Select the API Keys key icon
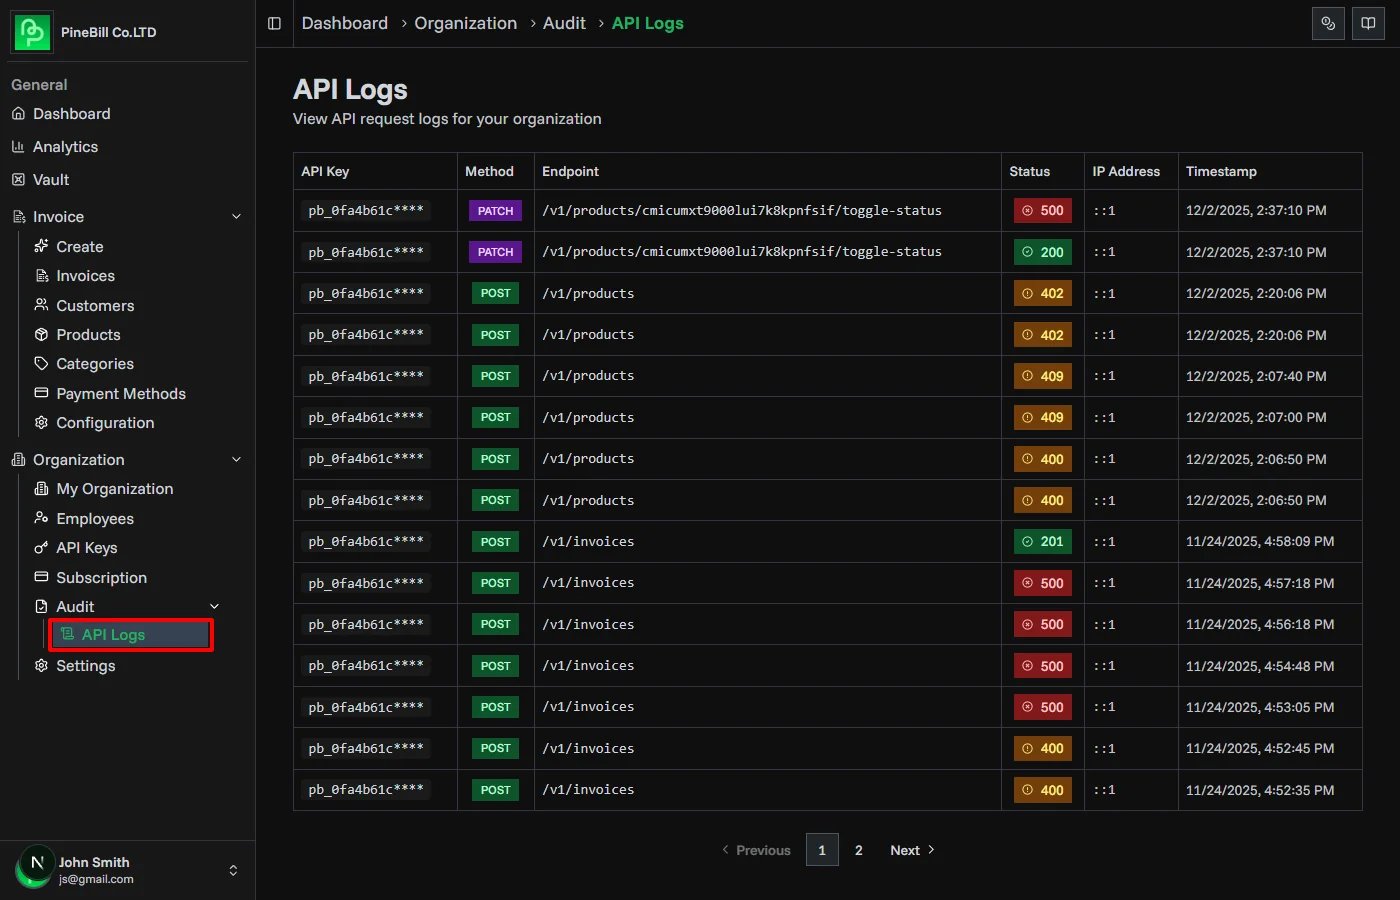Viewport: 1400px width, 900px height. (42, 547)
